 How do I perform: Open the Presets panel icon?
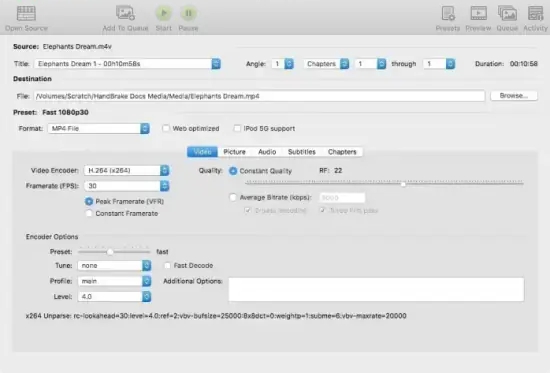(x=448, y=14)
